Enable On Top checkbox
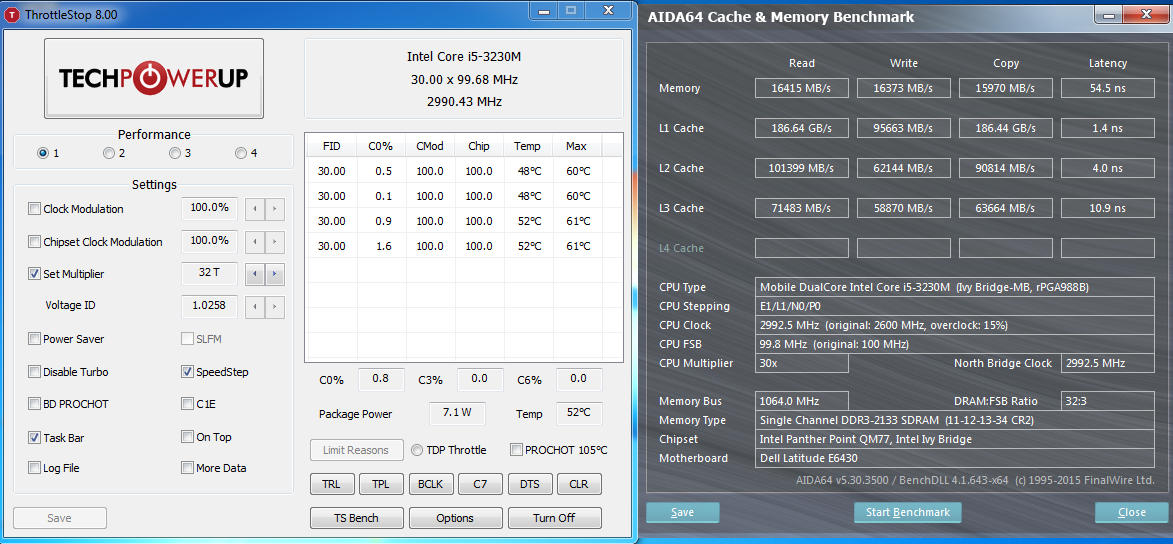This screenshot has height=544, width=1173. (187, 437)
